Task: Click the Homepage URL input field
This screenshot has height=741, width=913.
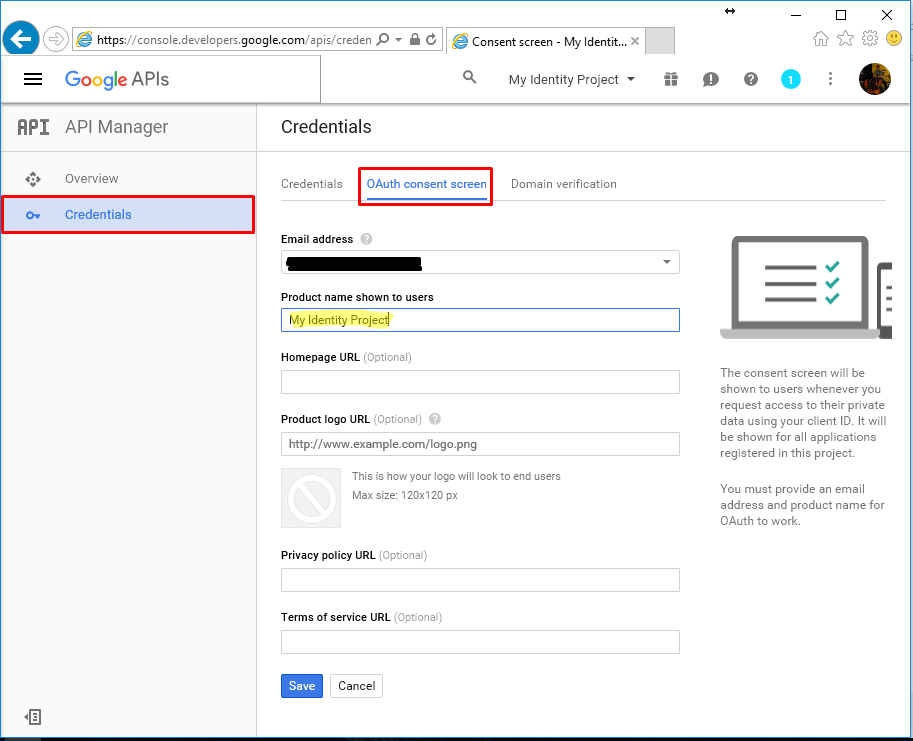Action: 480,382
